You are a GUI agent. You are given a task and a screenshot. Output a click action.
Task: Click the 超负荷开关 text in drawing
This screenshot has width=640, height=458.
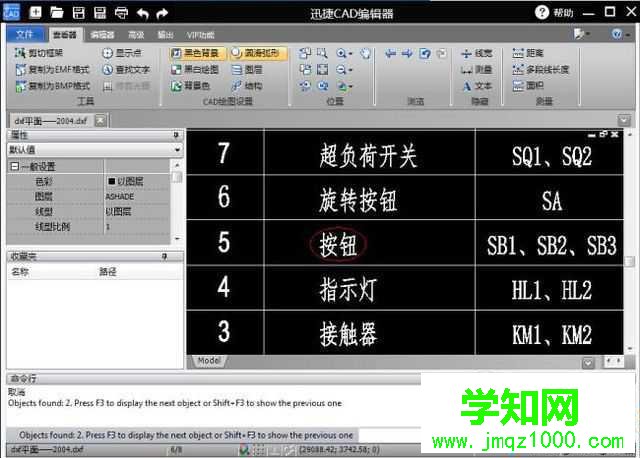click(368, 155)
